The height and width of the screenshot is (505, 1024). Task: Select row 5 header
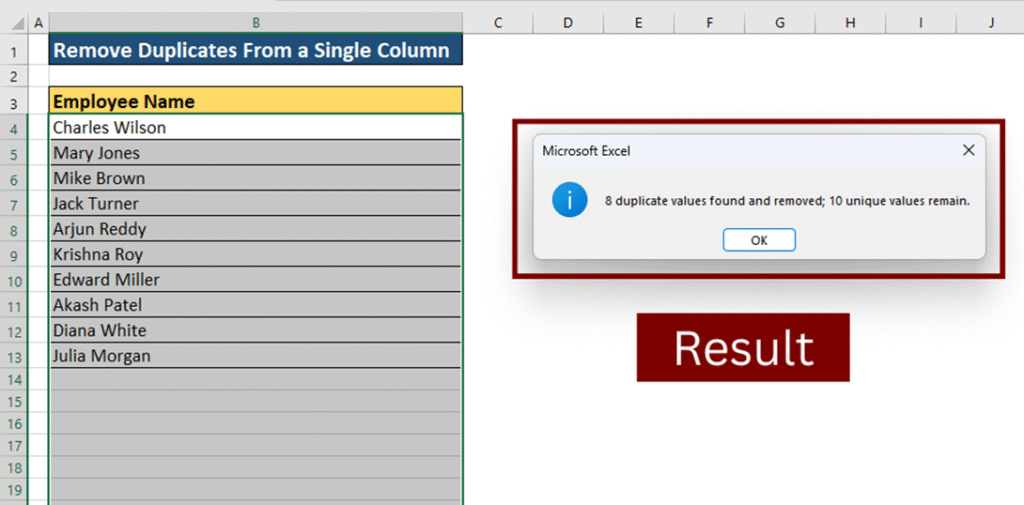pos(14,154)
